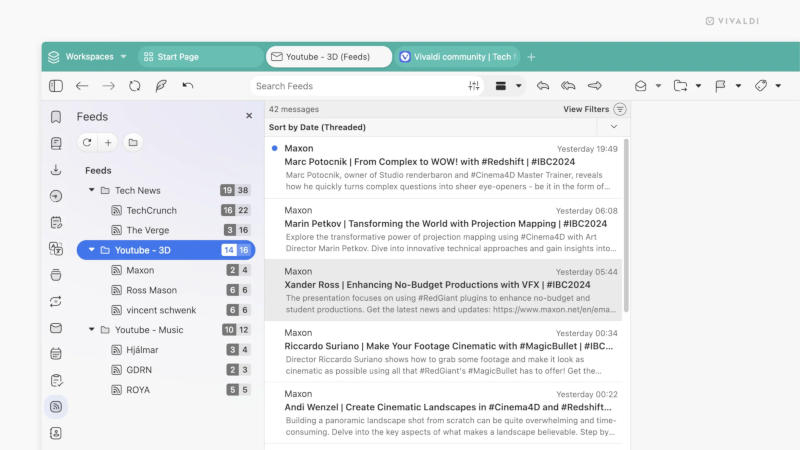Switch to the Start Page tab

tap(199, 57)
